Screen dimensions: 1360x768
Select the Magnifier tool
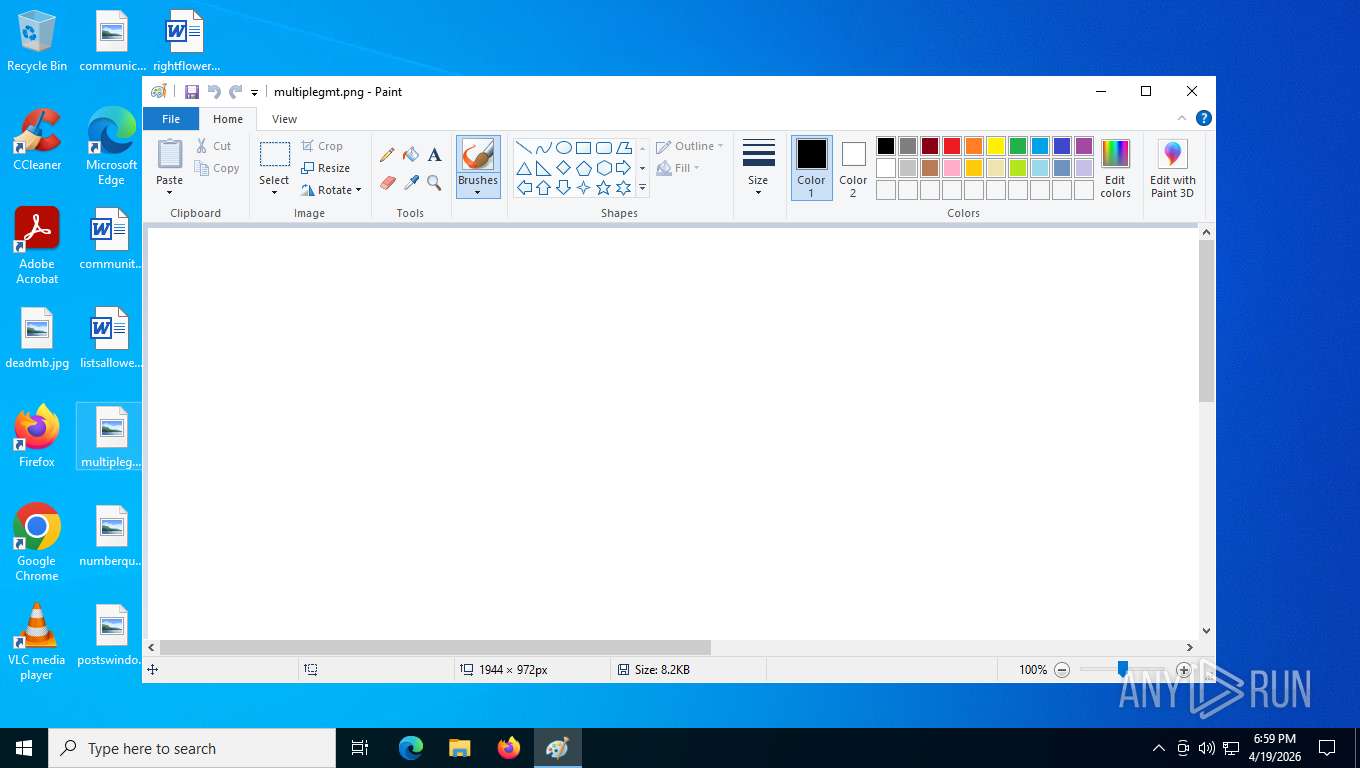(x=434, y=182)
